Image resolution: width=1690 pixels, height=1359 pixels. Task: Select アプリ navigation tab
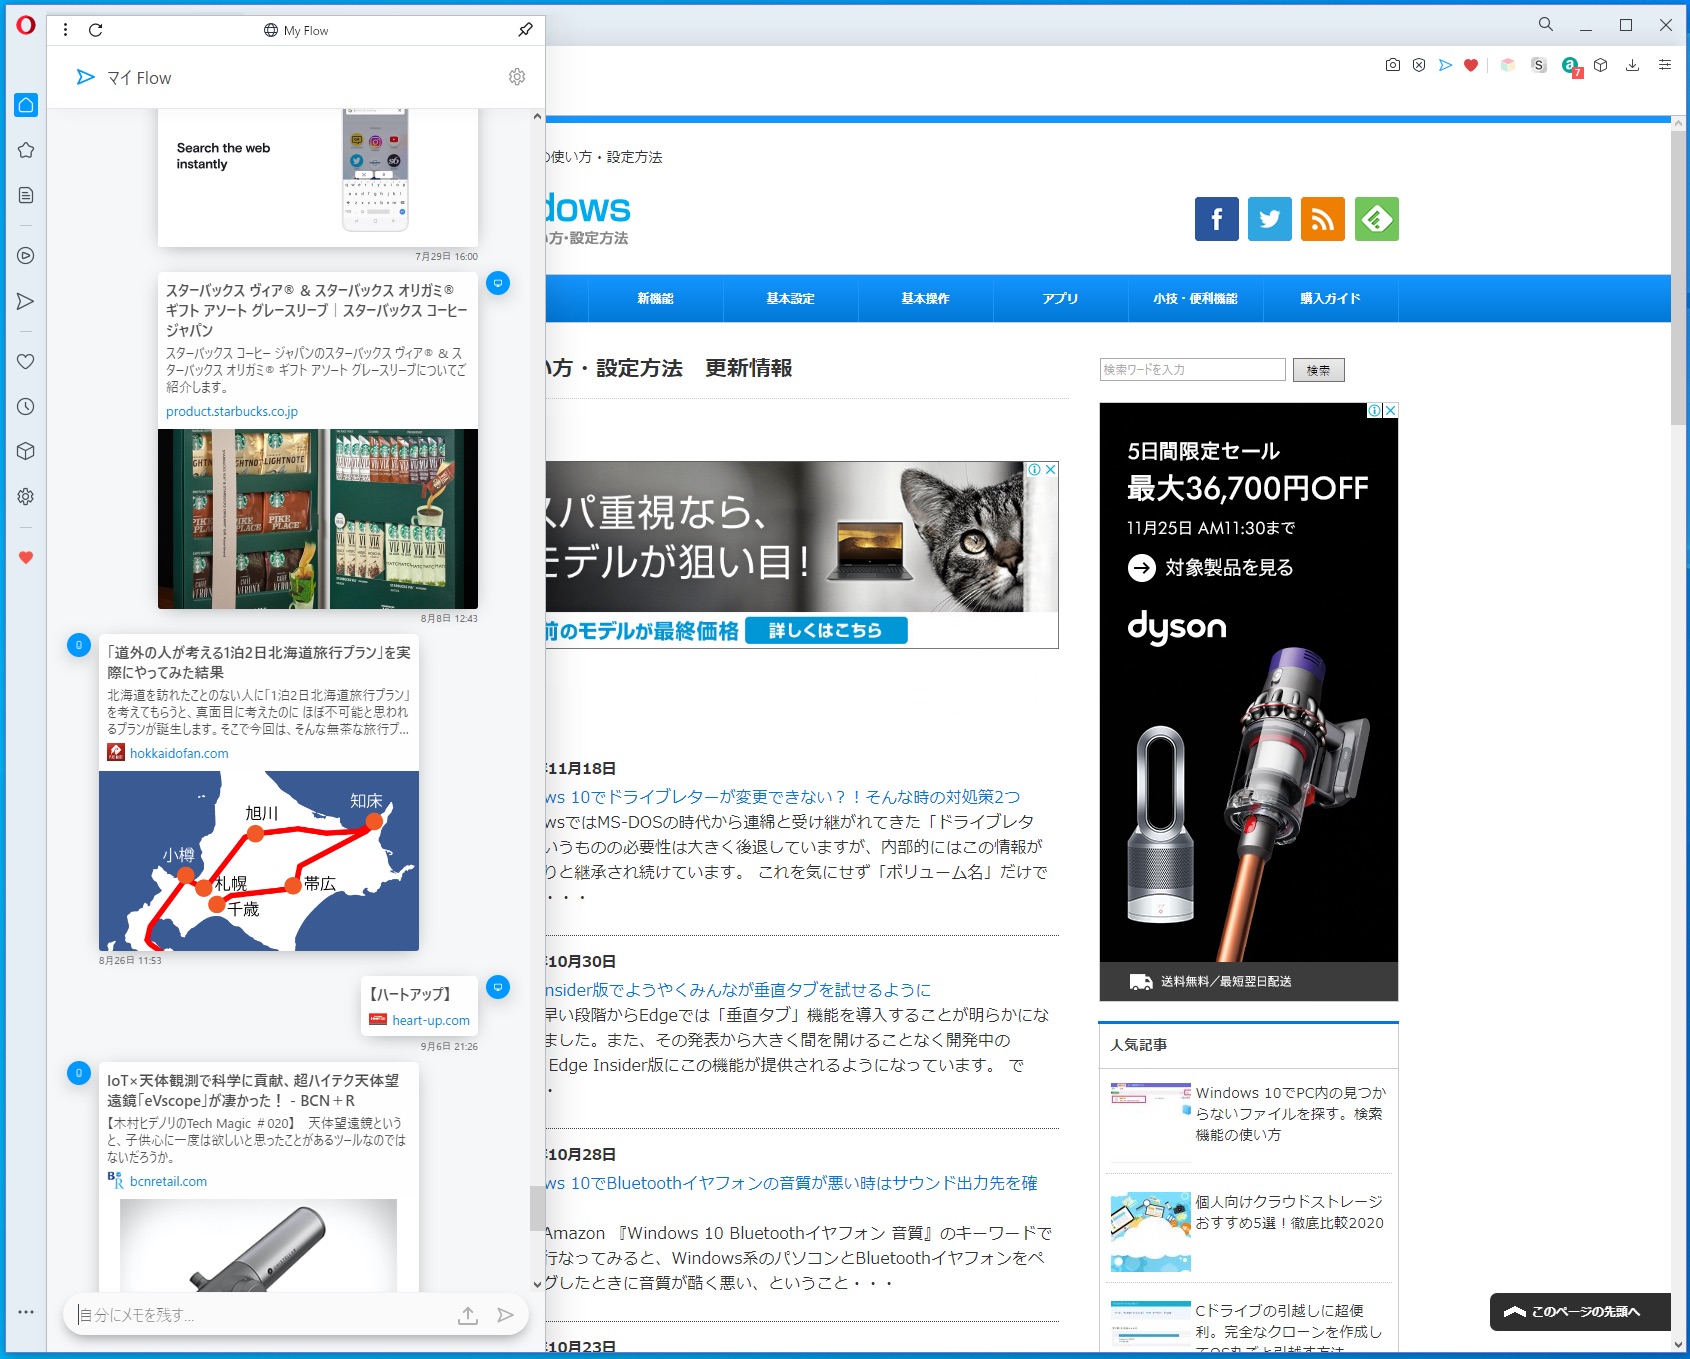(x=1061, y=298)
